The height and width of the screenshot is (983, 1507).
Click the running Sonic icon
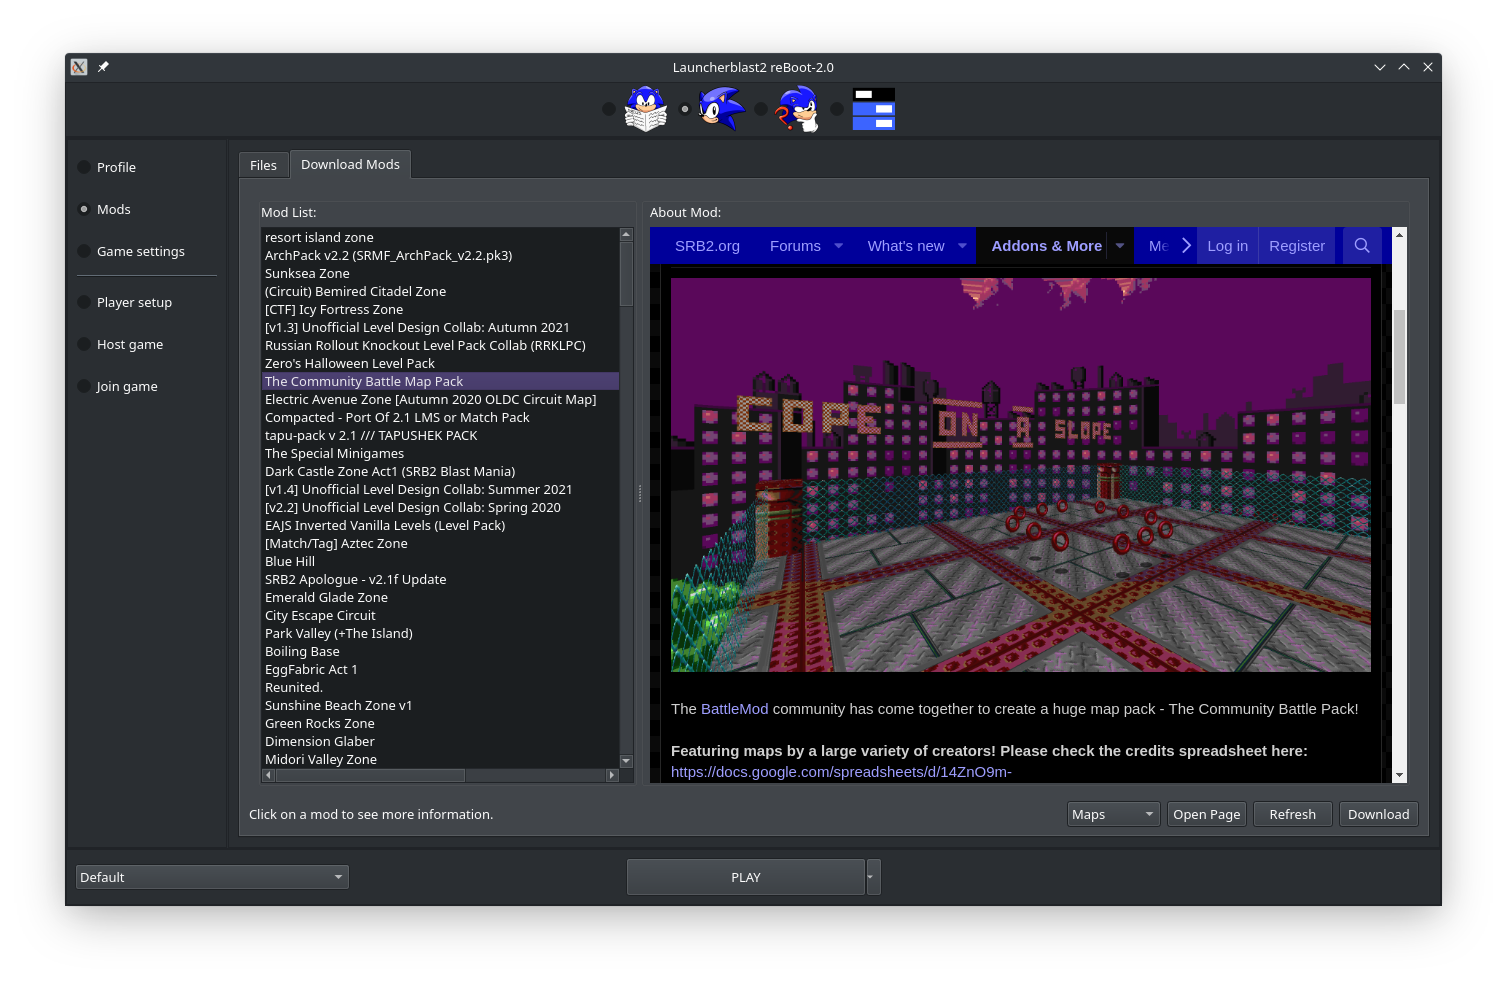721,109
